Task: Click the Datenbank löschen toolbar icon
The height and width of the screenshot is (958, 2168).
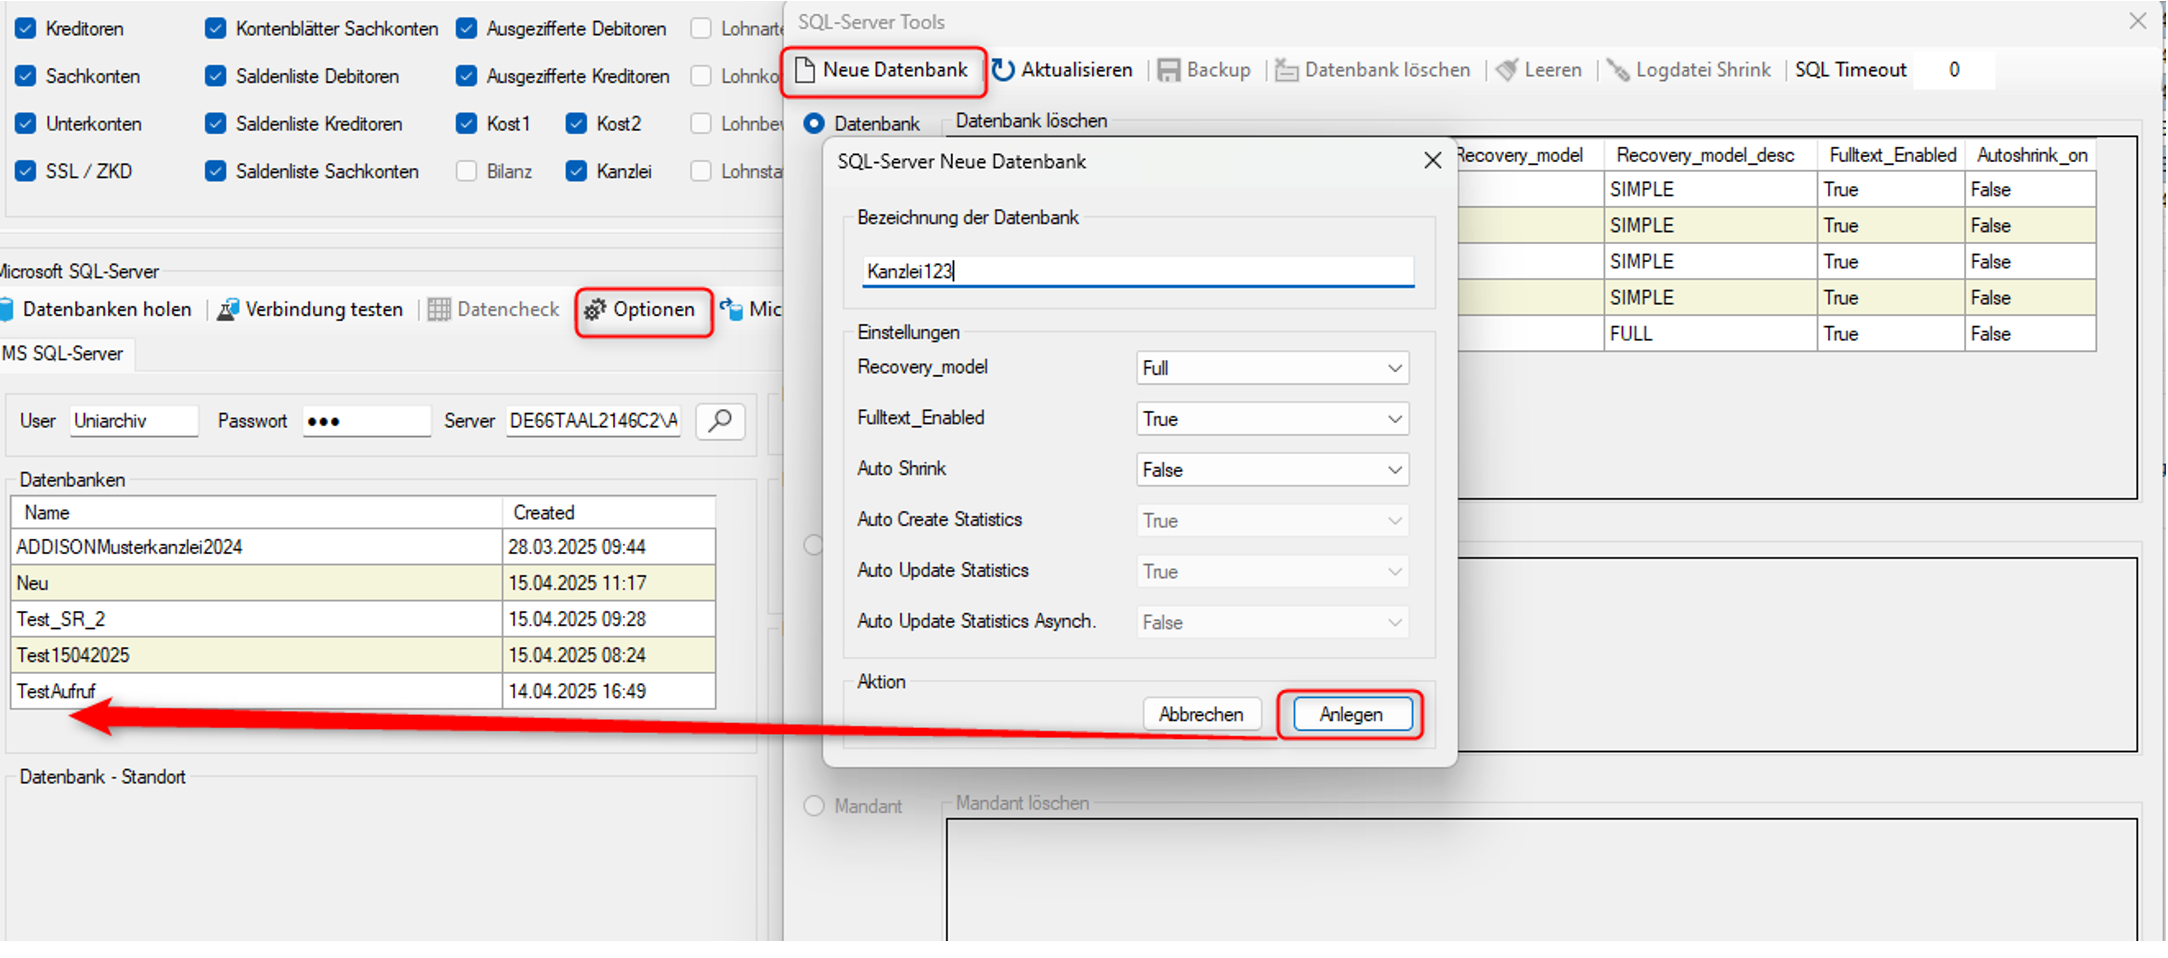Action: pos(1286,70)
